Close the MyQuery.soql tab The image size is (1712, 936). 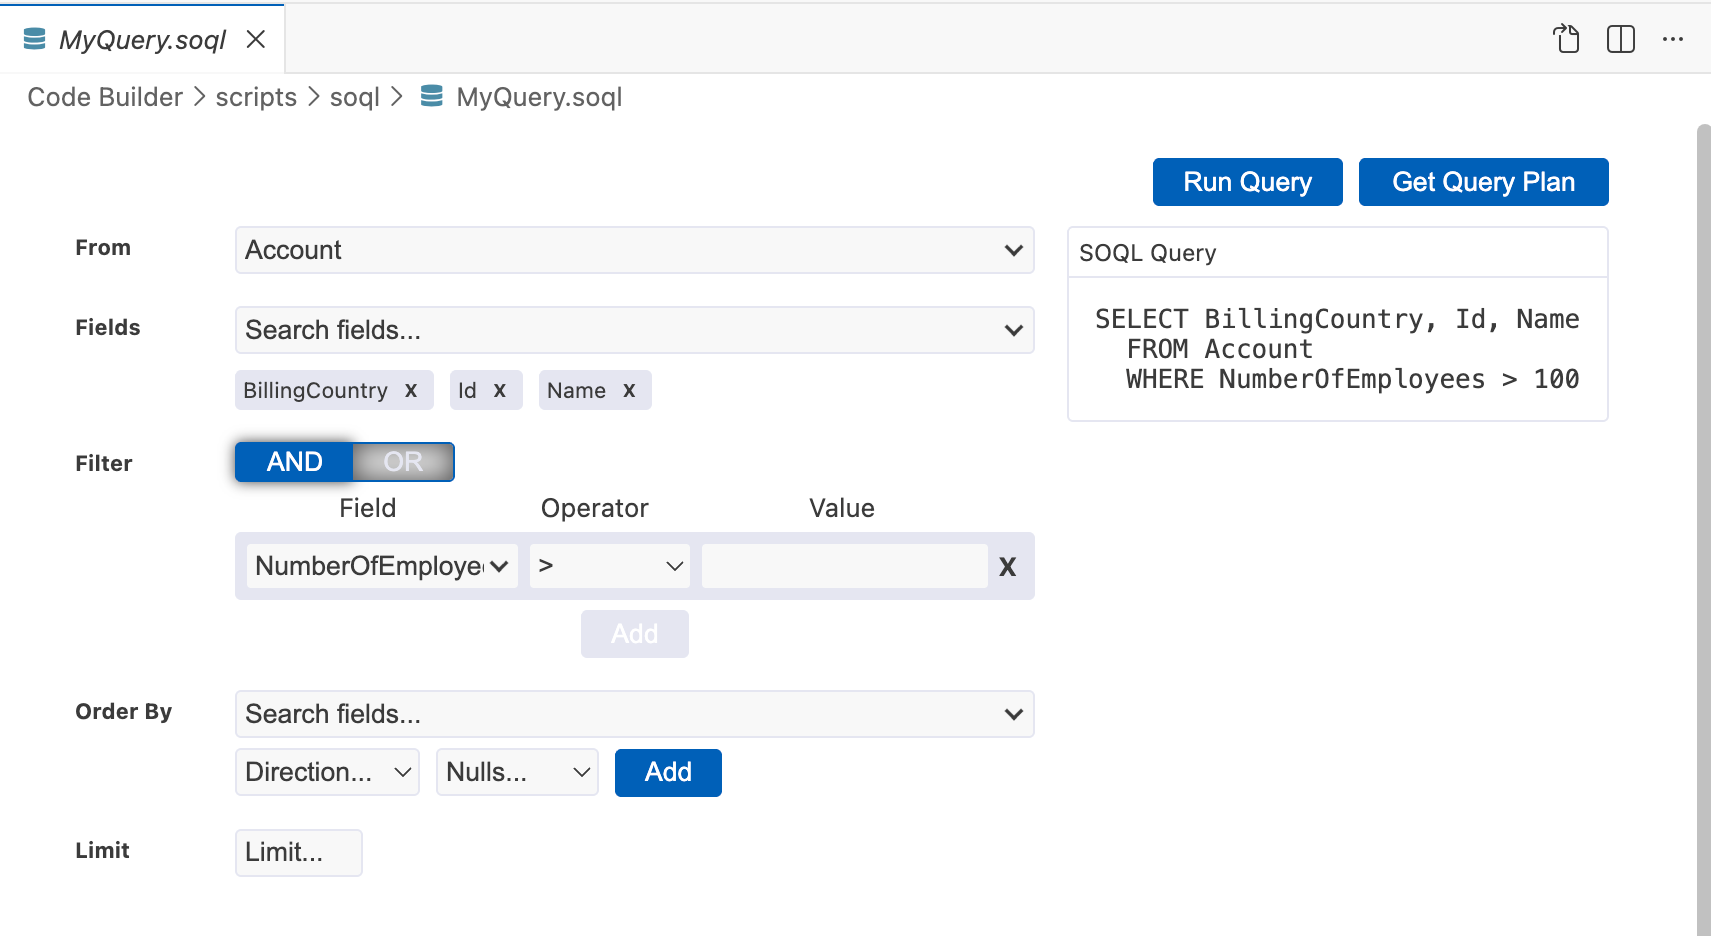click(x=256, y=39)
